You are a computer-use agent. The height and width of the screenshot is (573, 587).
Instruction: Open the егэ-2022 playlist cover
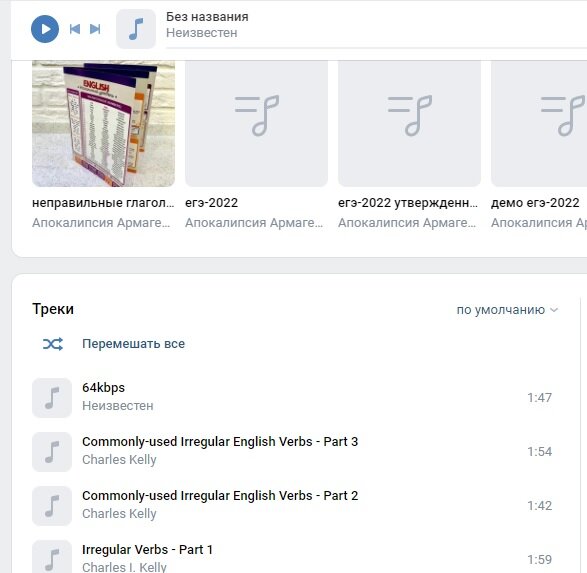pos(256,123)
